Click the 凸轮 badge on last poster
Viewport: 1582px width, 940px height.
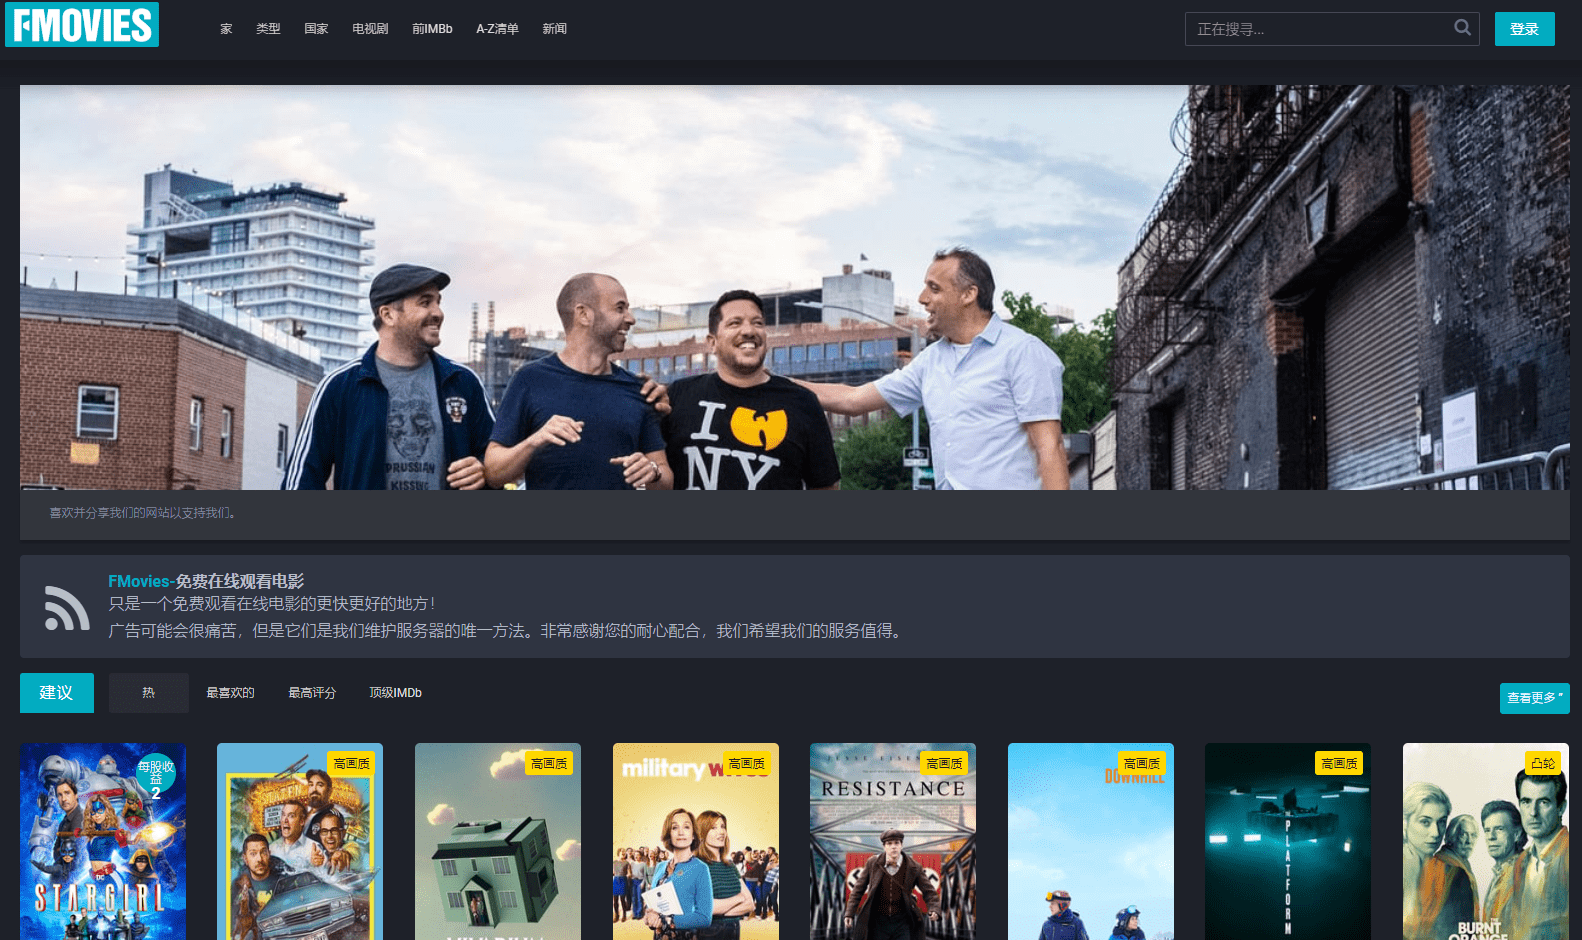pos(1543,763)
